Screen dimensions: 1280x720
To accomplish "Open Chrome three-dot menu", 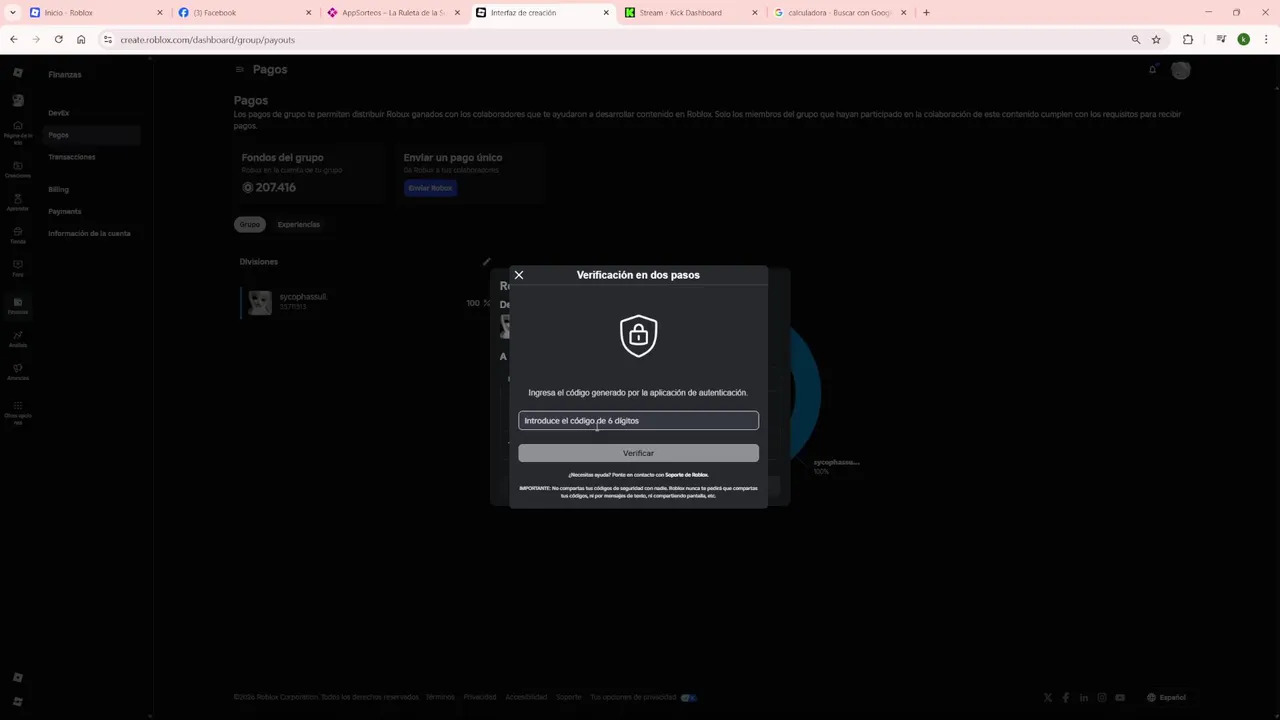I will (1266, 40).
